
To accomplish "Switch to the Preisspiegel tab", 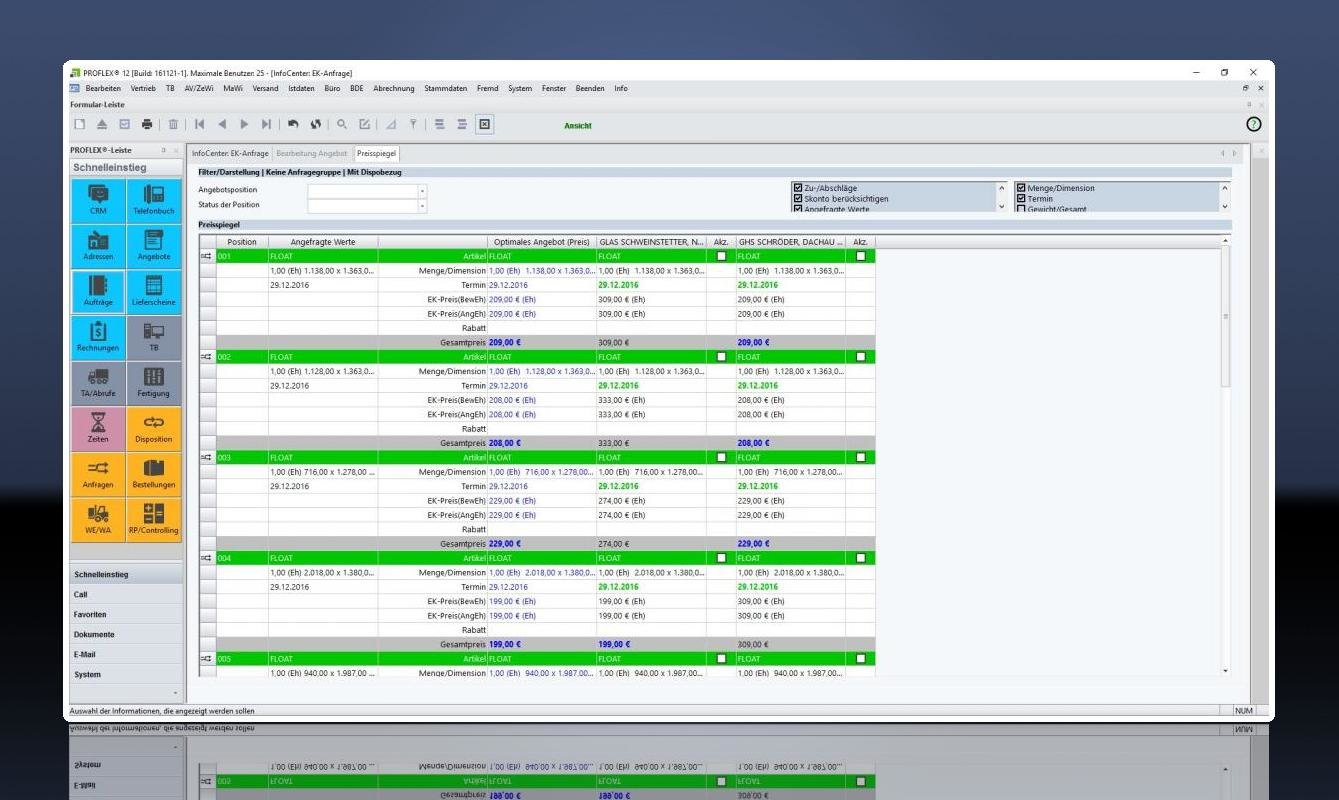I will [377, 153].
